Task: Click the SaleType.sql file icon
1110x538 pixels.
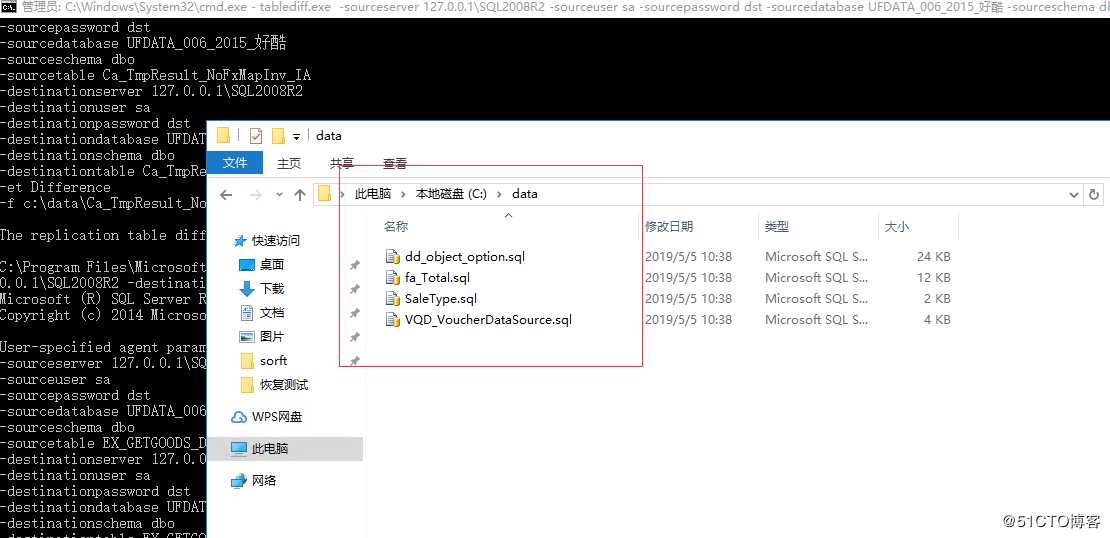Action: pyautogui.click(x=393, y=299)
